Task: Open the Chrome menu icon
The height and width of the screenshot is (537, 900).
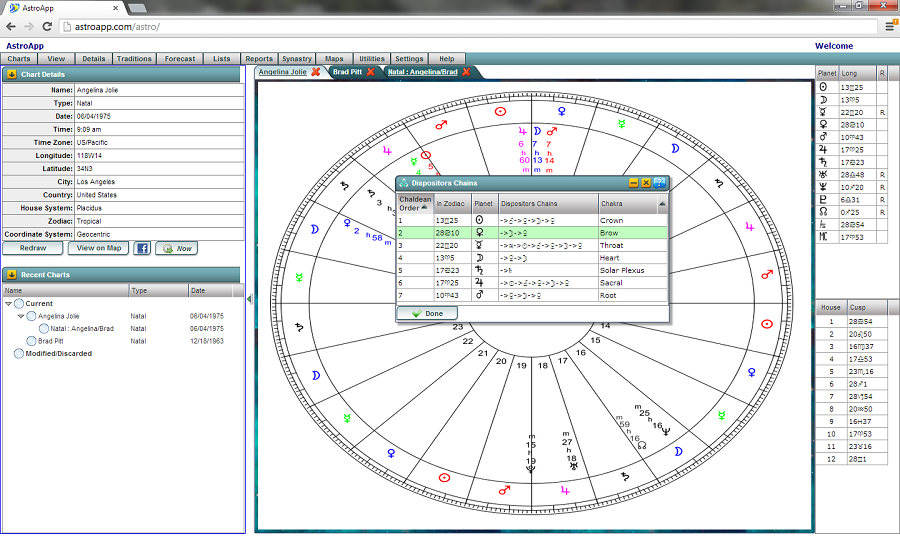Action: click(x=889, y=27)
